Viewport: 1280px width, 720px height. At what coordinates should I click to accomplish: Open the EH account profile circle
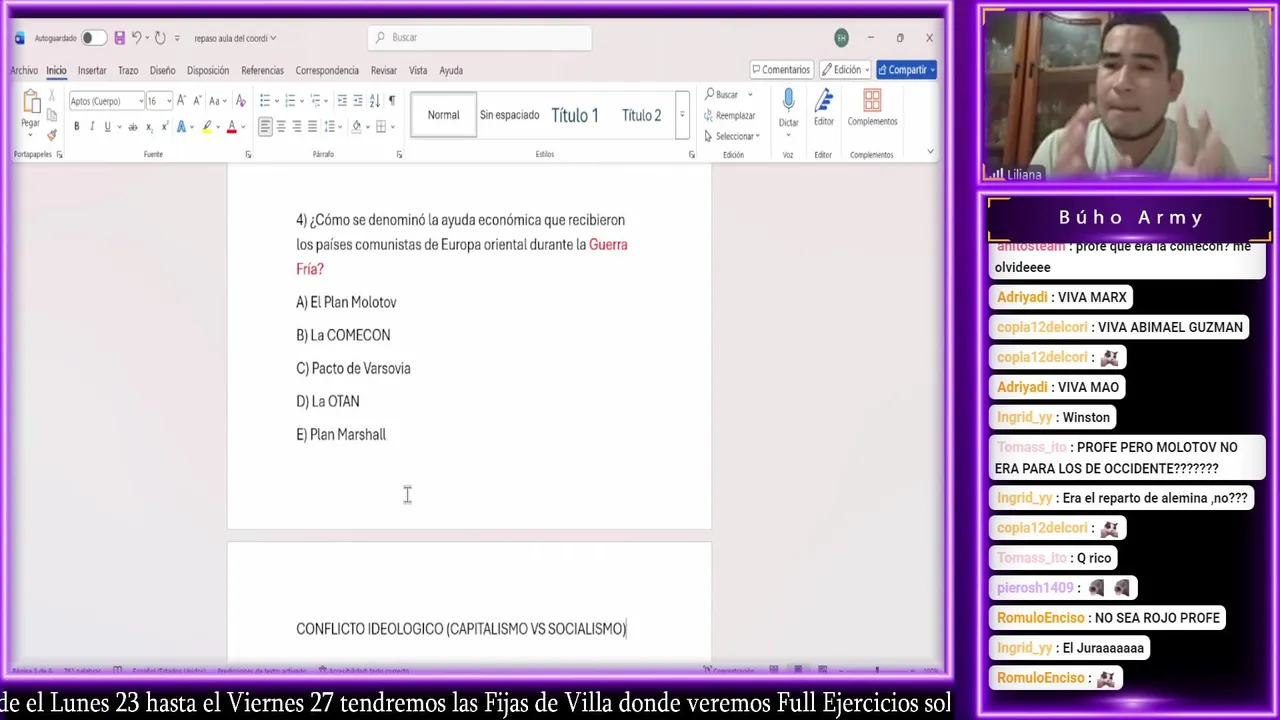coord(841,38)
